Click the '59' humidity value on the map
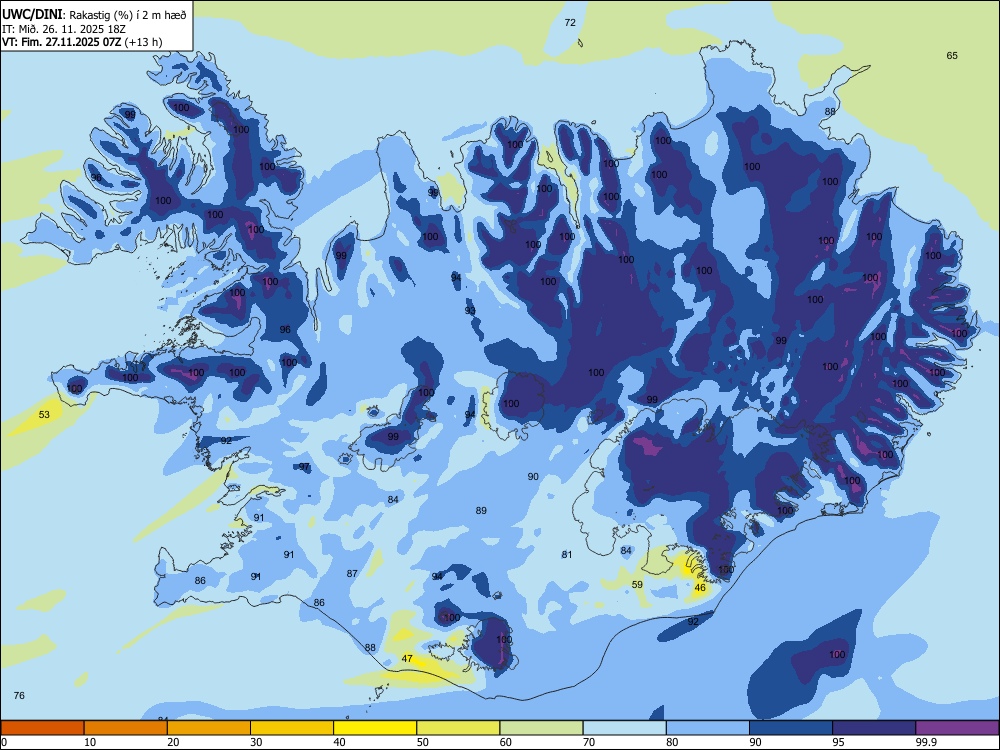This screenshot has height=750, width=1000. 637,584
